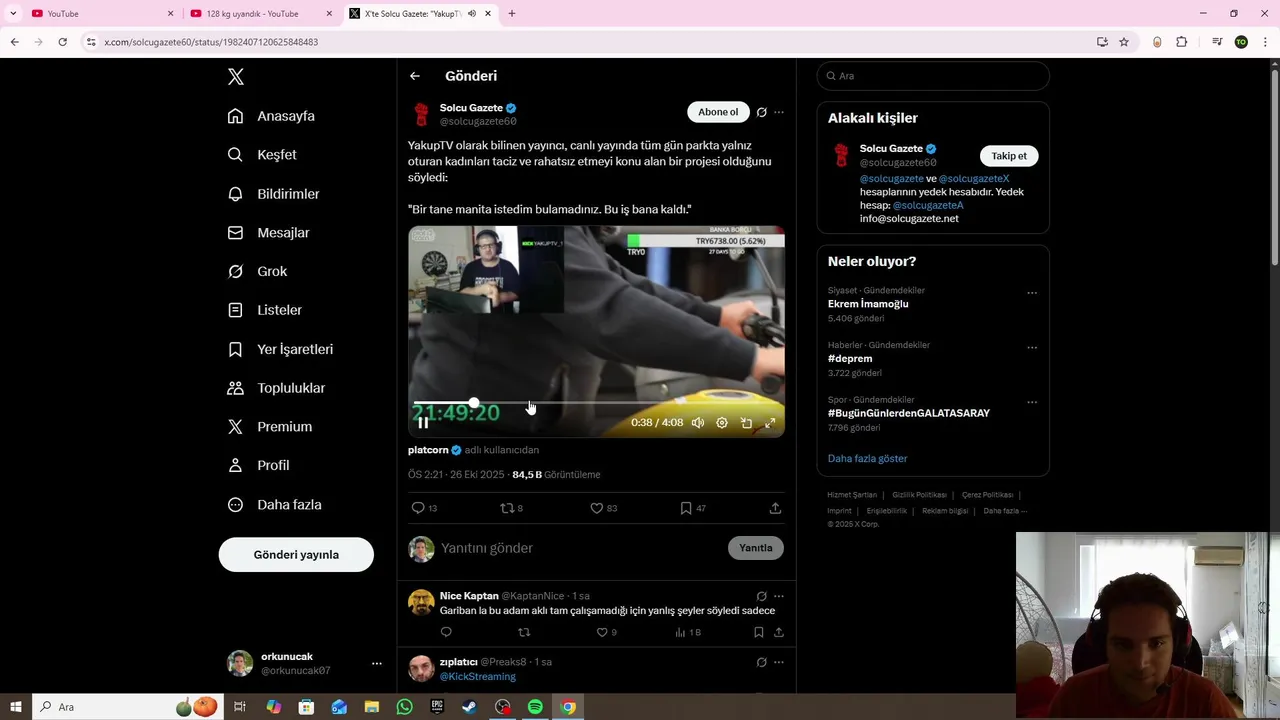1280x720 pixels.
Task: Open Steam from the taskbar
Action: point(469,707)
